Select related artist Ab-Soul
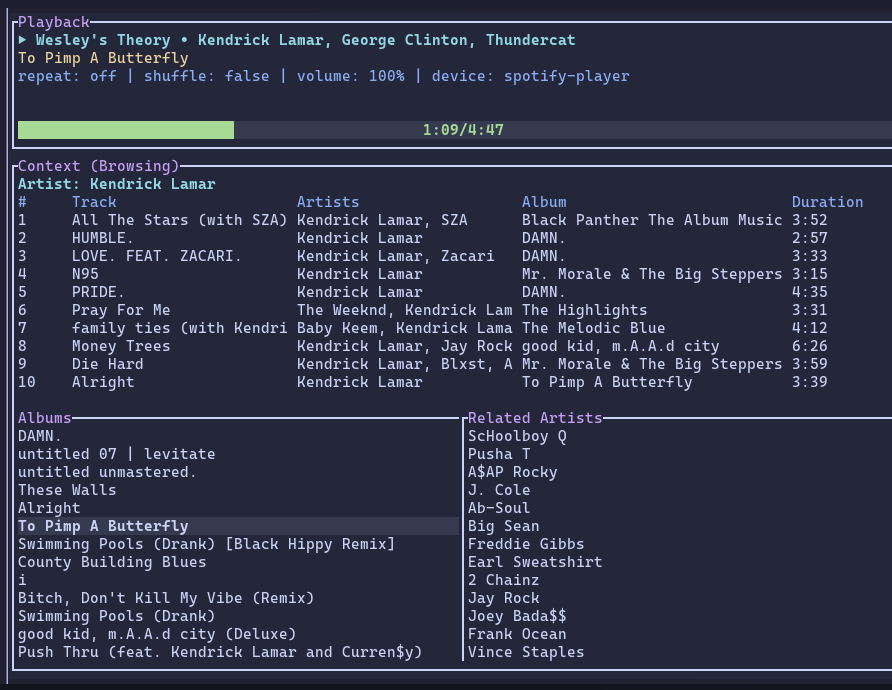 [499, 508]
